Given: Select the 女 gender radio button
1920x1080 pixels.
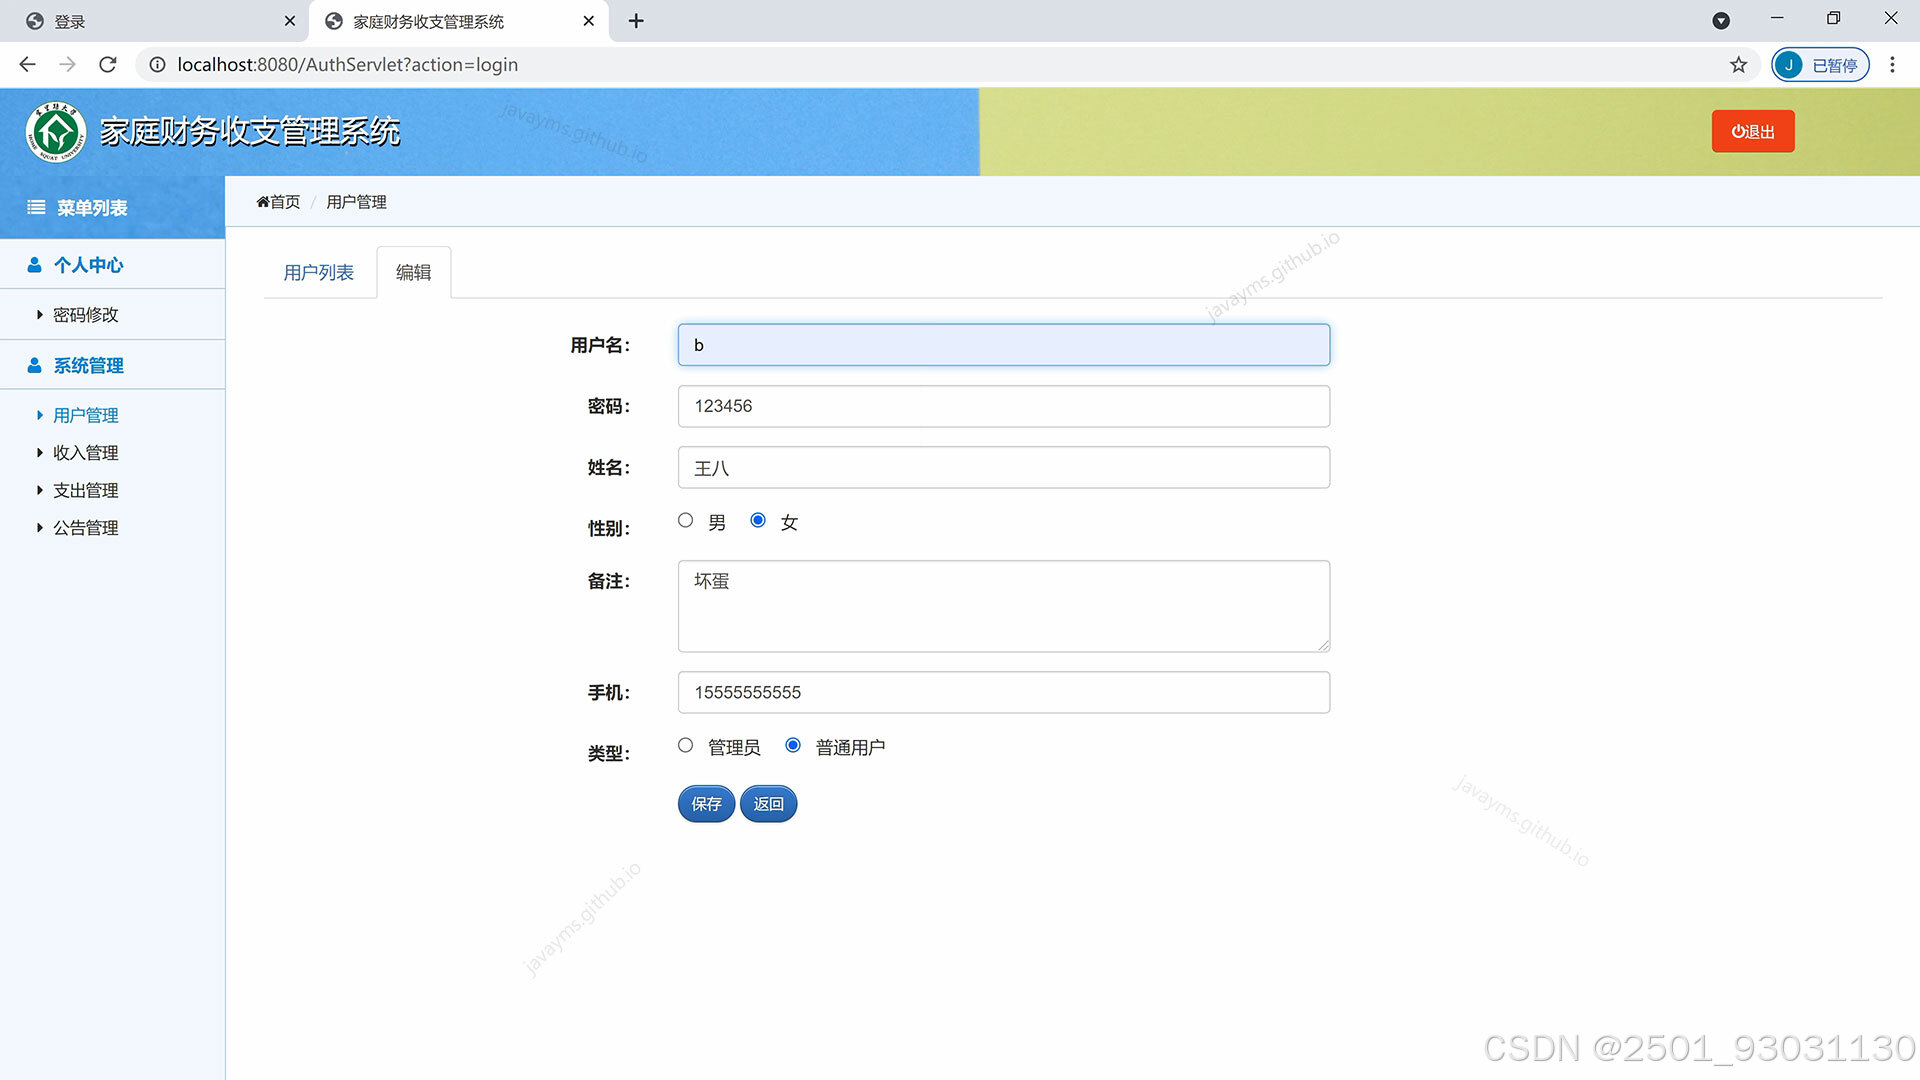Looking at the screenshot, I should click(x=758, y=520).
